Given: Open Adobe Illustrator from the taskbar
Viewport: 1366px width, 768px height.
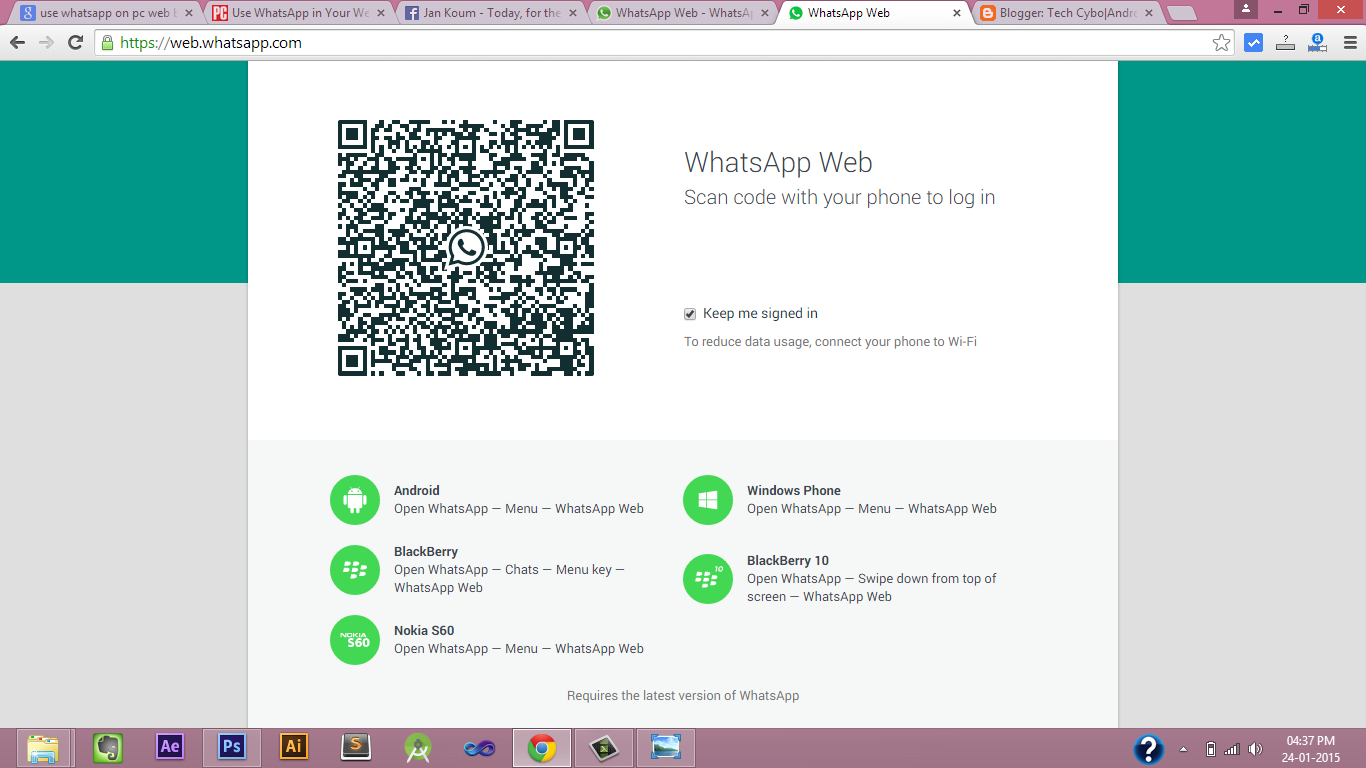Looking at the screenshot, I should point(293,747).
